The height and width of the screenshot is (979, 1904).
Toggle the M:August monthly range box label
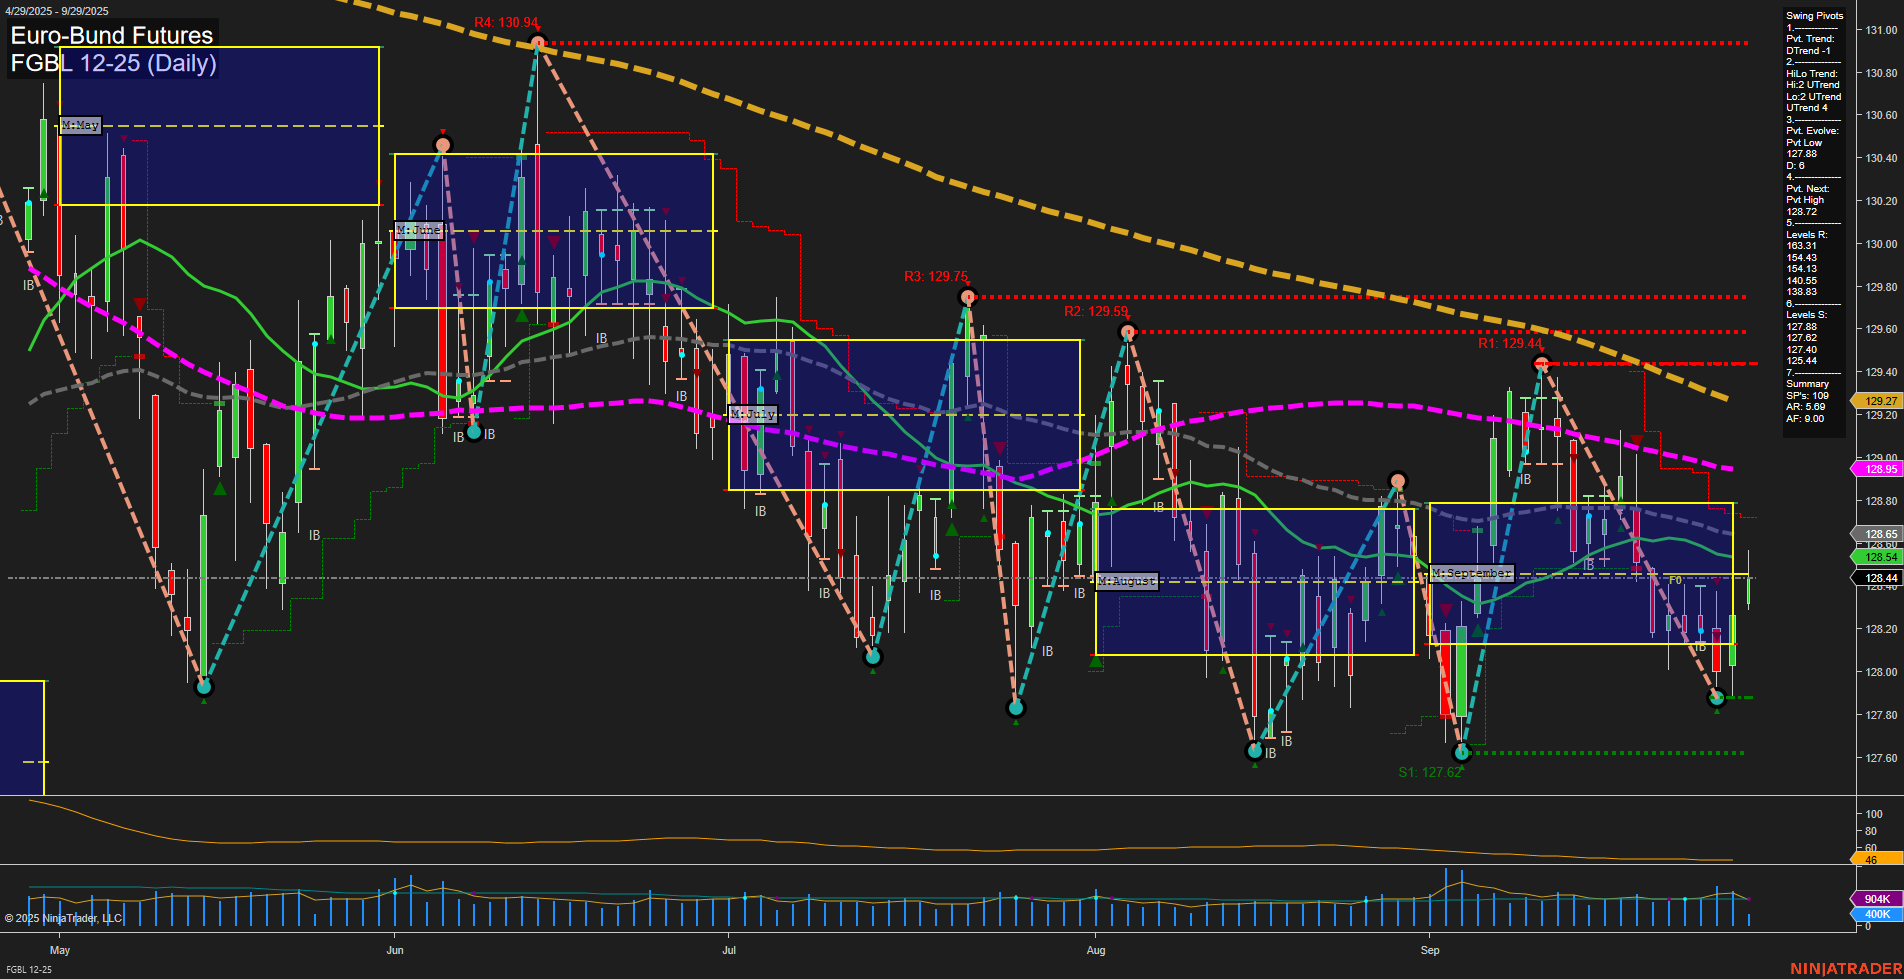1125,580
